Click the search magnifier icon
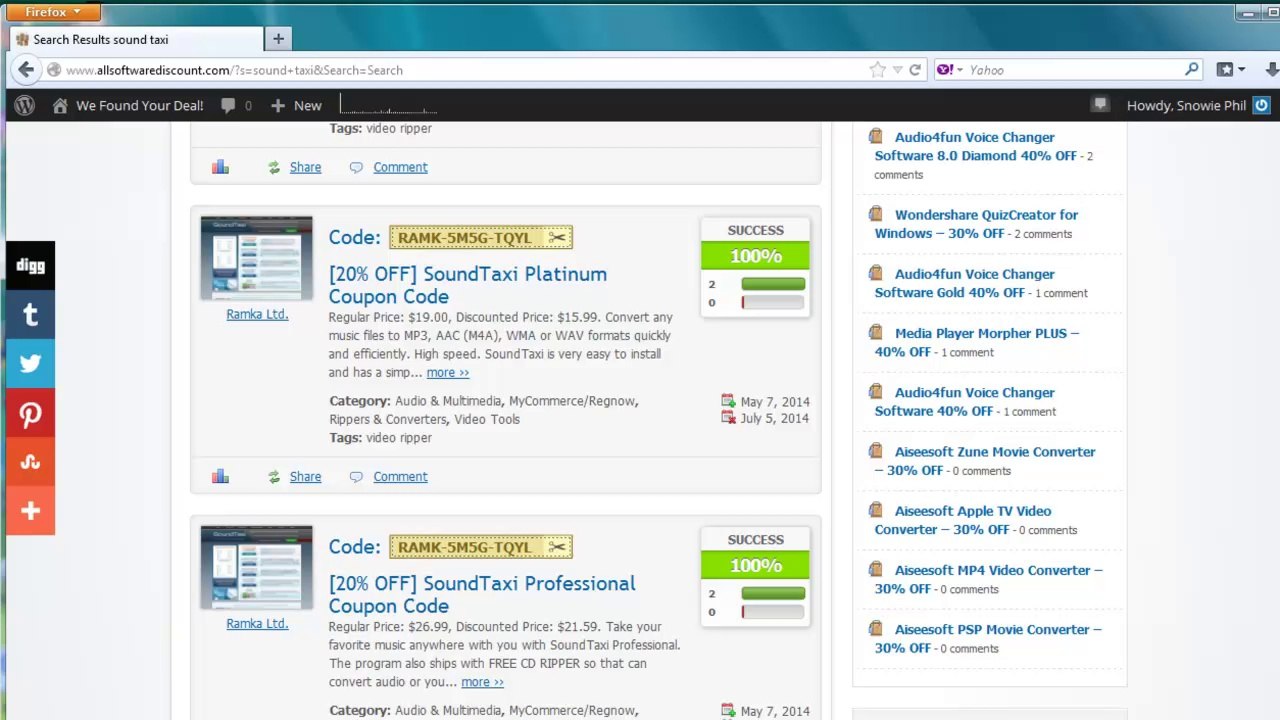This screenshot has height=720, width=1280. click(x=1192, y=70)
